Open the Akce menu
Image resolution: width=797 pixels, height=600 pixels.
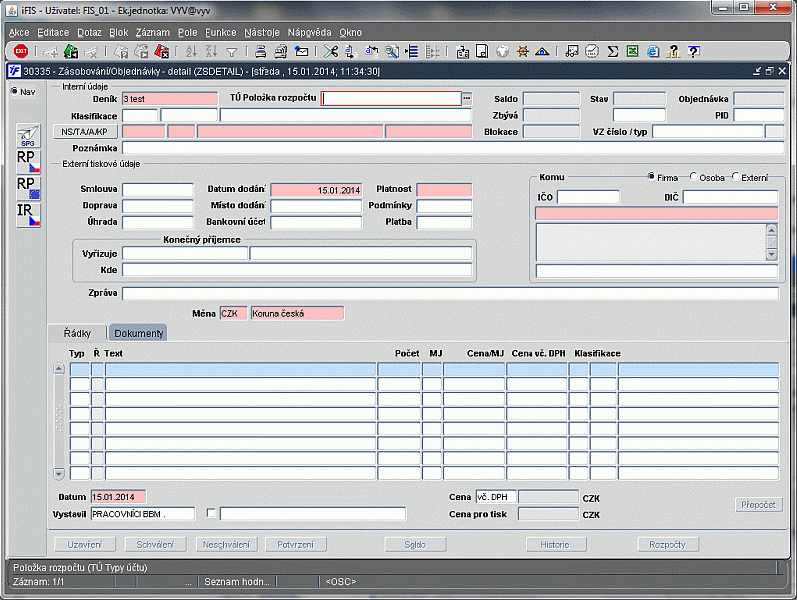click(19, 33)
